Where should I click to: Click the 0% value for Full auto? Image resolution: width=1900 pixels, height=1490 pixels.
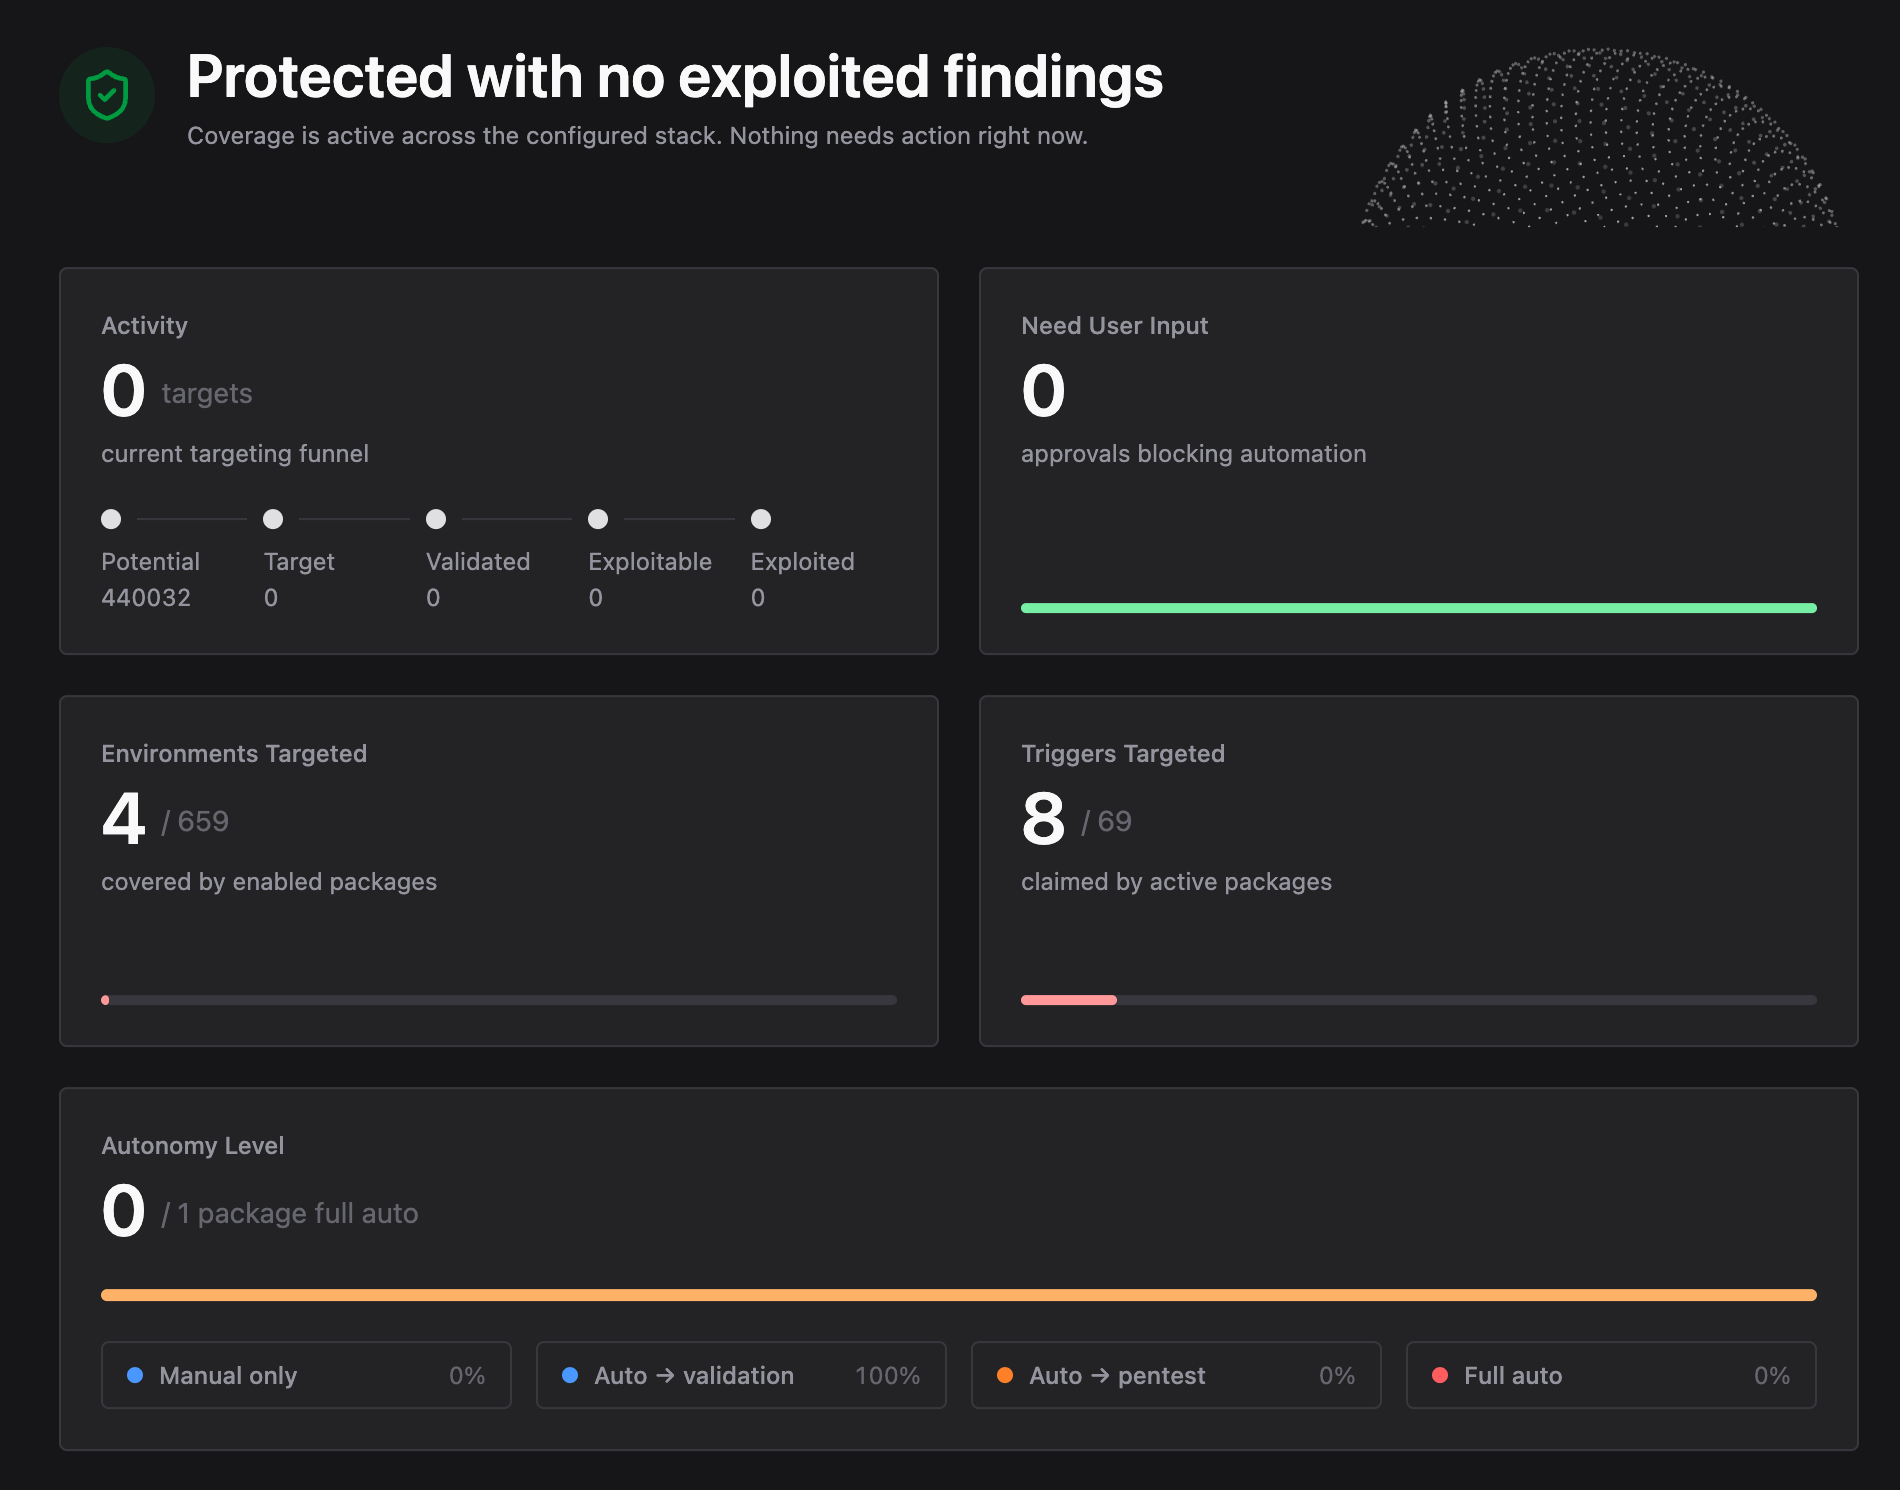(1772, 1376)
